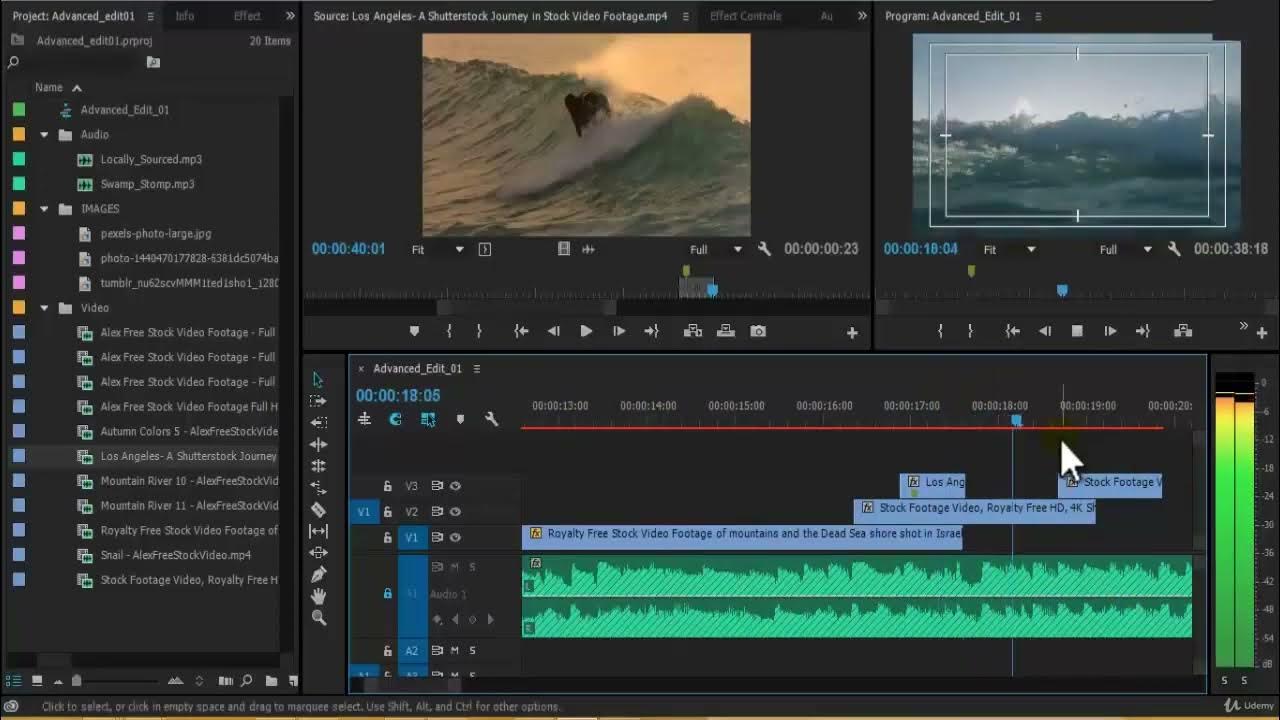This screenshot has height=720, width=1280.
Task: Mute track A2 with the M button
Action: pyautogui.click(x=454, y=651)
